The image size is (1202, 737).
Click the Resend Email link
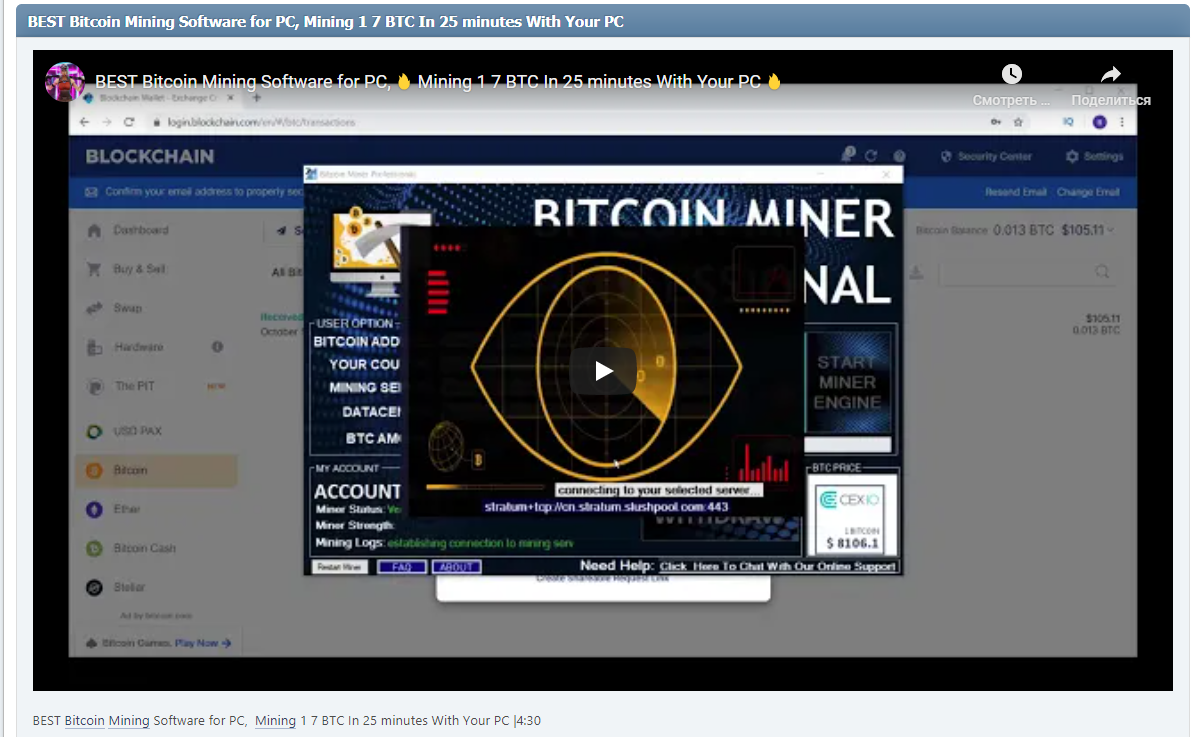click(1016, 192)
